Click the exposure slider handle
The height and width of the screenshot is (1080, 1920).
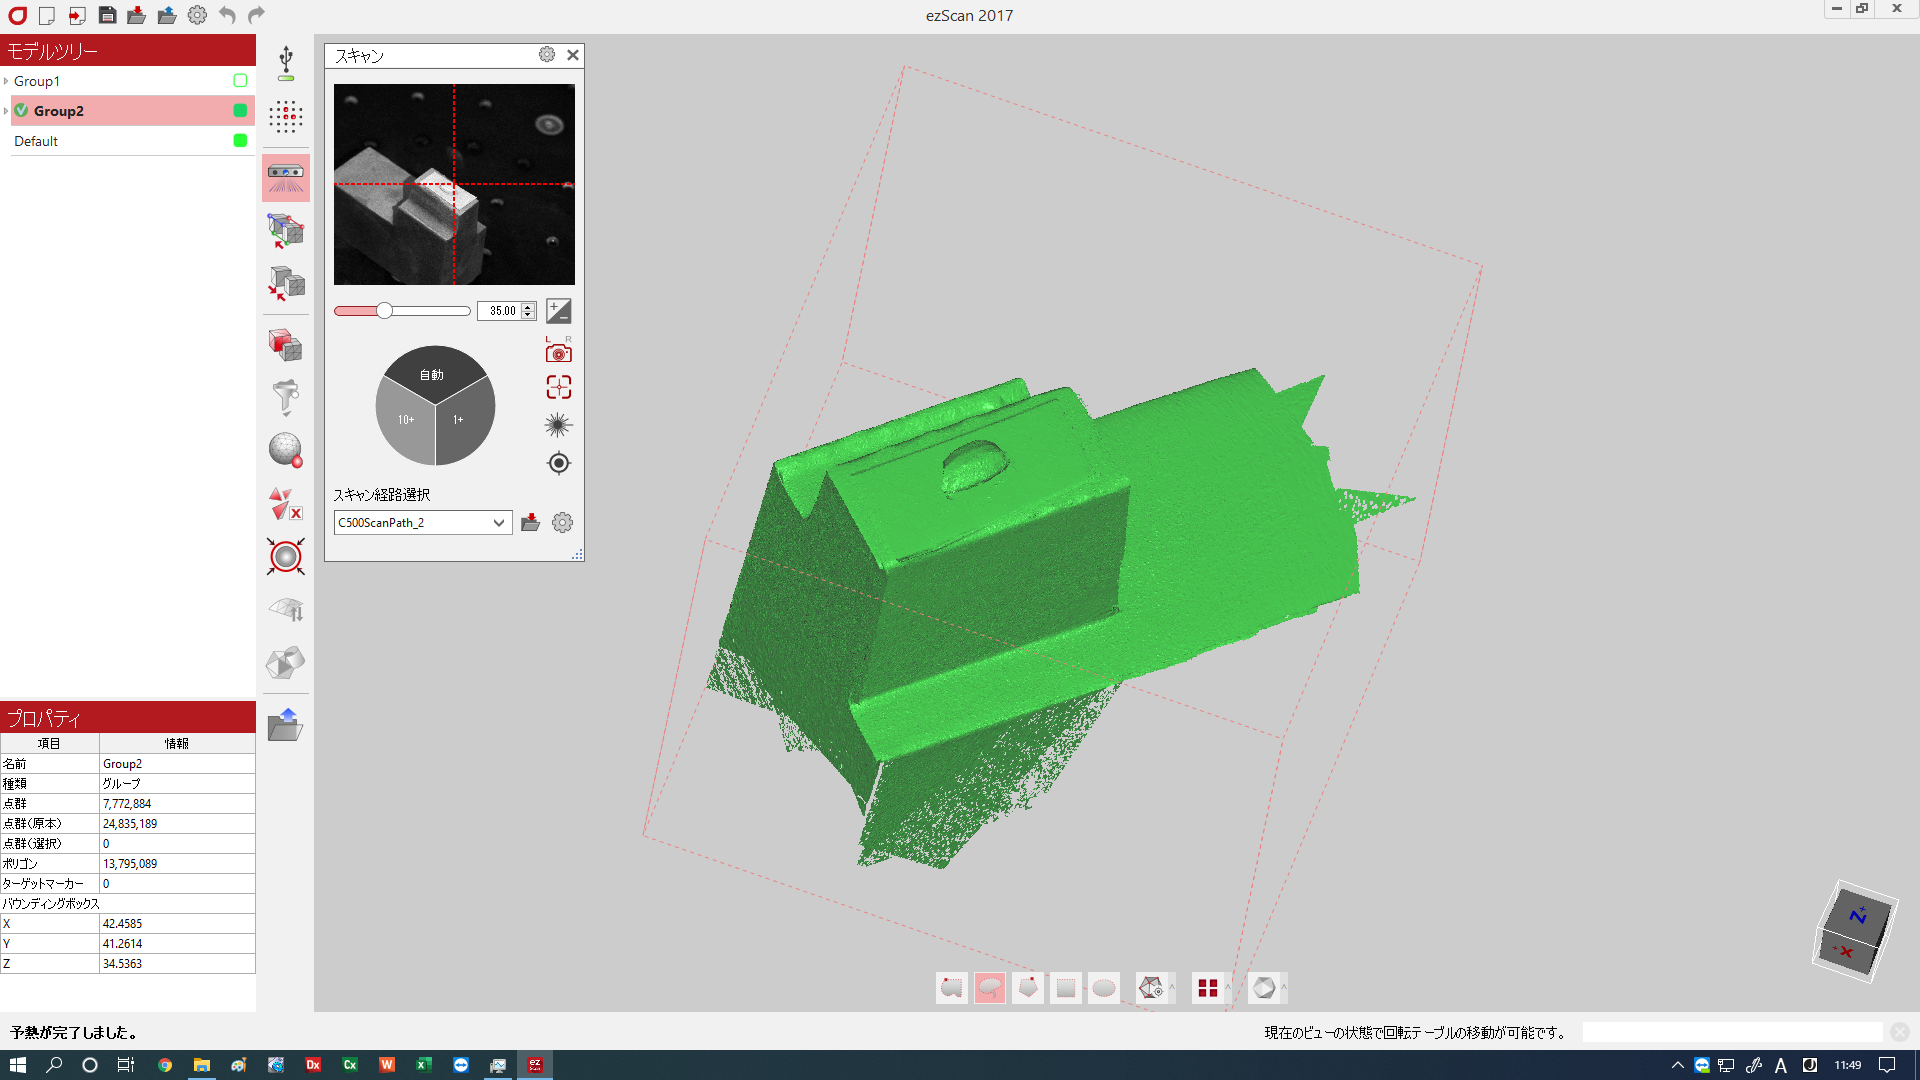384,311
